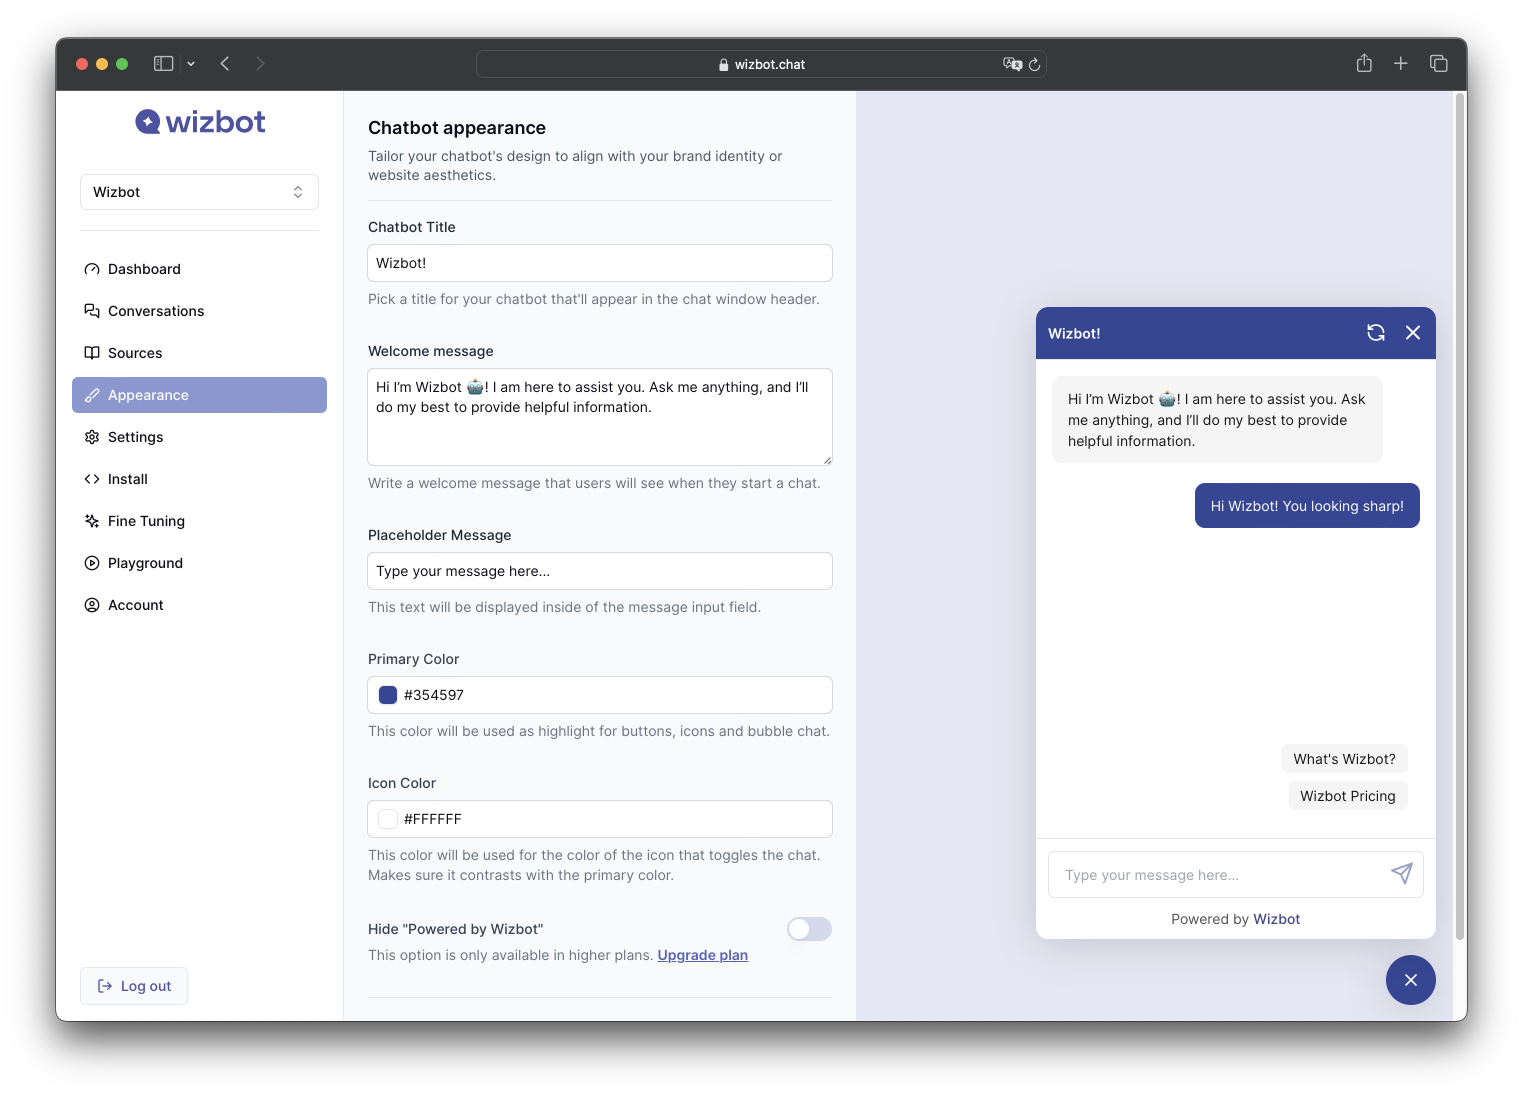Reset chat with refresh icon in header
This screenshot has height=1095, width=1523.
click(1376, 333)
